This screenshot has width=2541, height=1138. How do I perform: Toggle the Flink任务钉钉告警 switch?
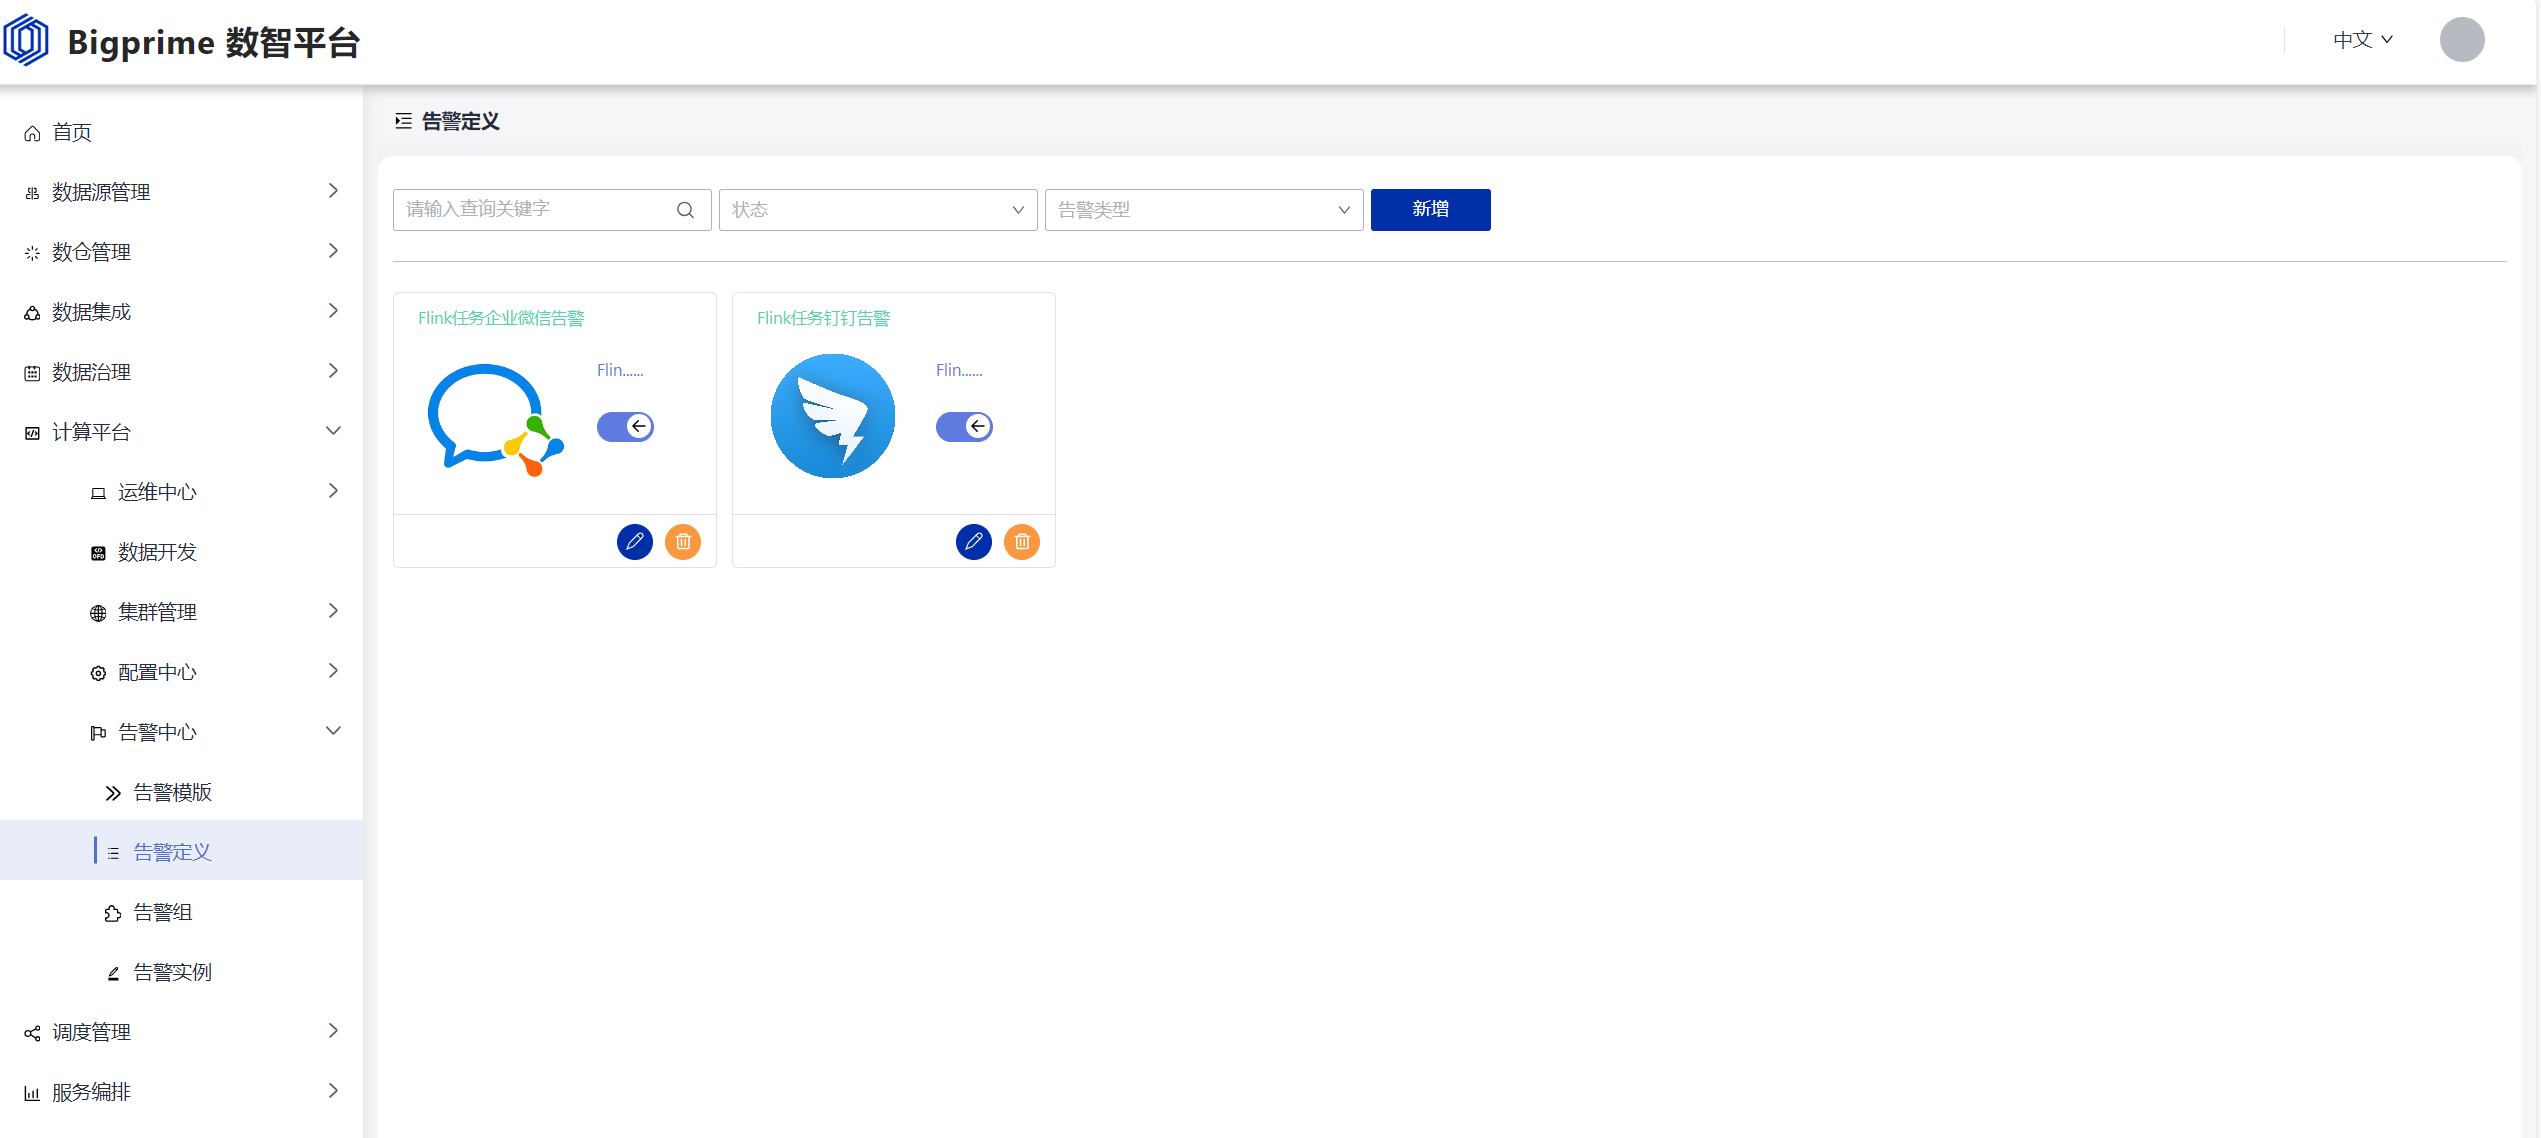(x=964, y=427)
